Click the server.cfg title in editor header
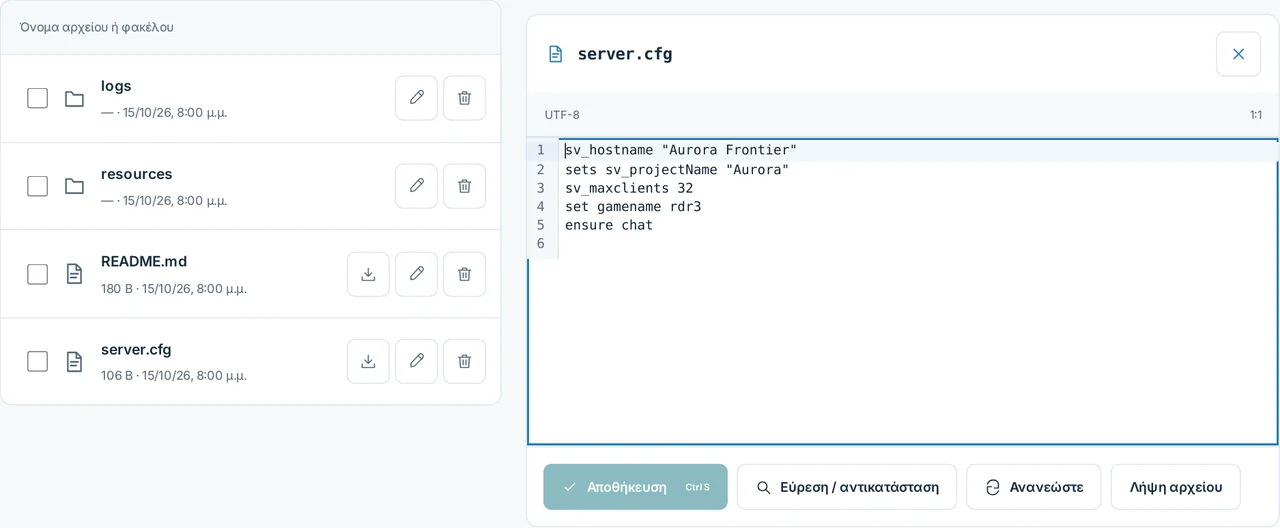The image size is (1280, 528). coord(625,54)
